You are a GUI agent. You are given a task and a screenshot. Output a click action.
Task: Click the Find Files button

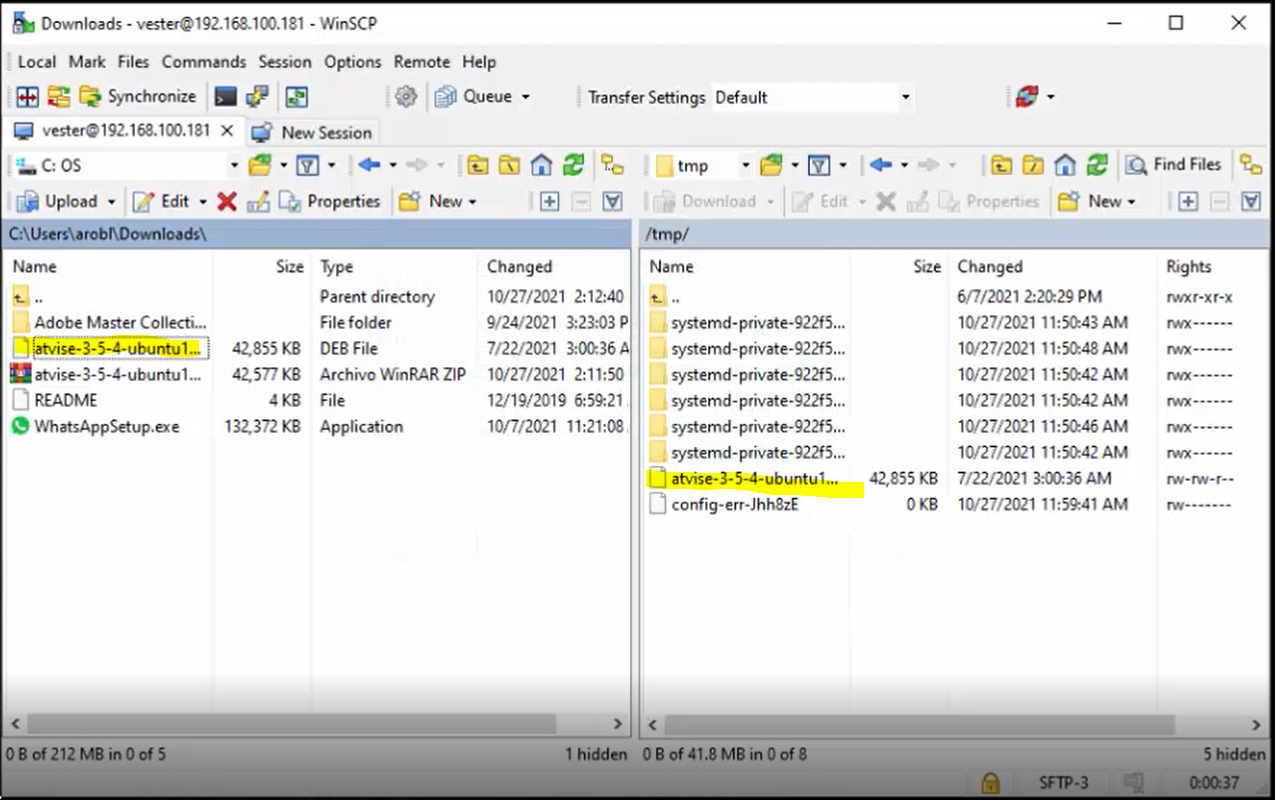point(1174,165)
